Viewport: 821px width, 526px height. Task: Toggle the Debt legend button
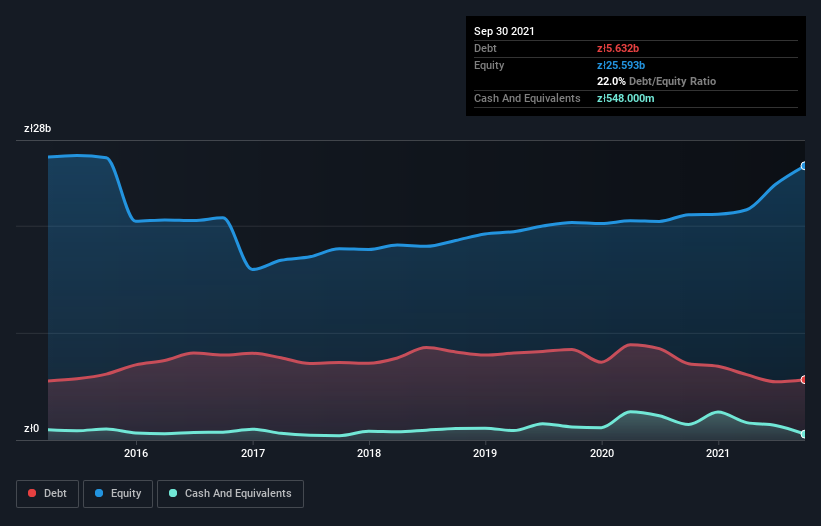[47, 494]
